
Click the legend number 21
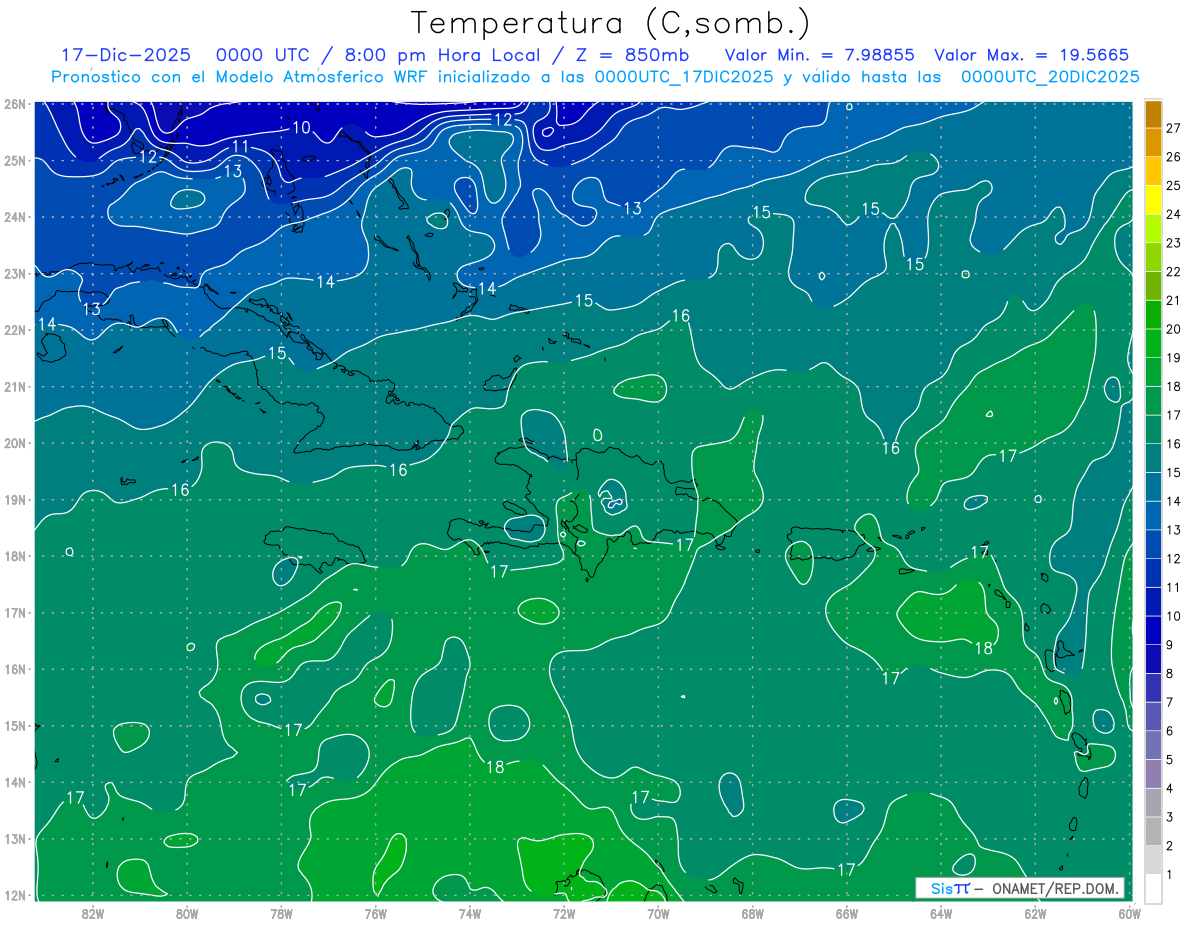click(x=1173, y=300)
